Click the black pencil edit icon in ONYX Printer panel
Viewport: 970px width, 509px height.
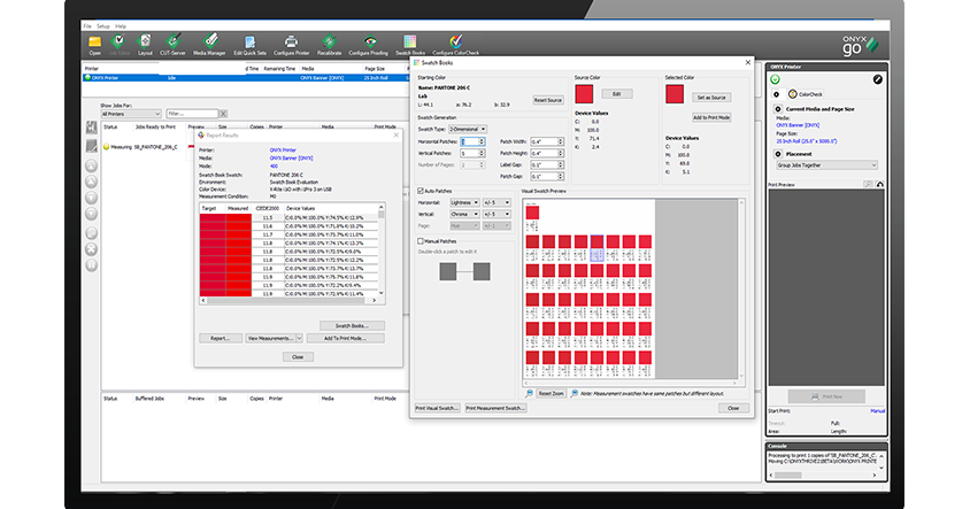coord(877,79)
